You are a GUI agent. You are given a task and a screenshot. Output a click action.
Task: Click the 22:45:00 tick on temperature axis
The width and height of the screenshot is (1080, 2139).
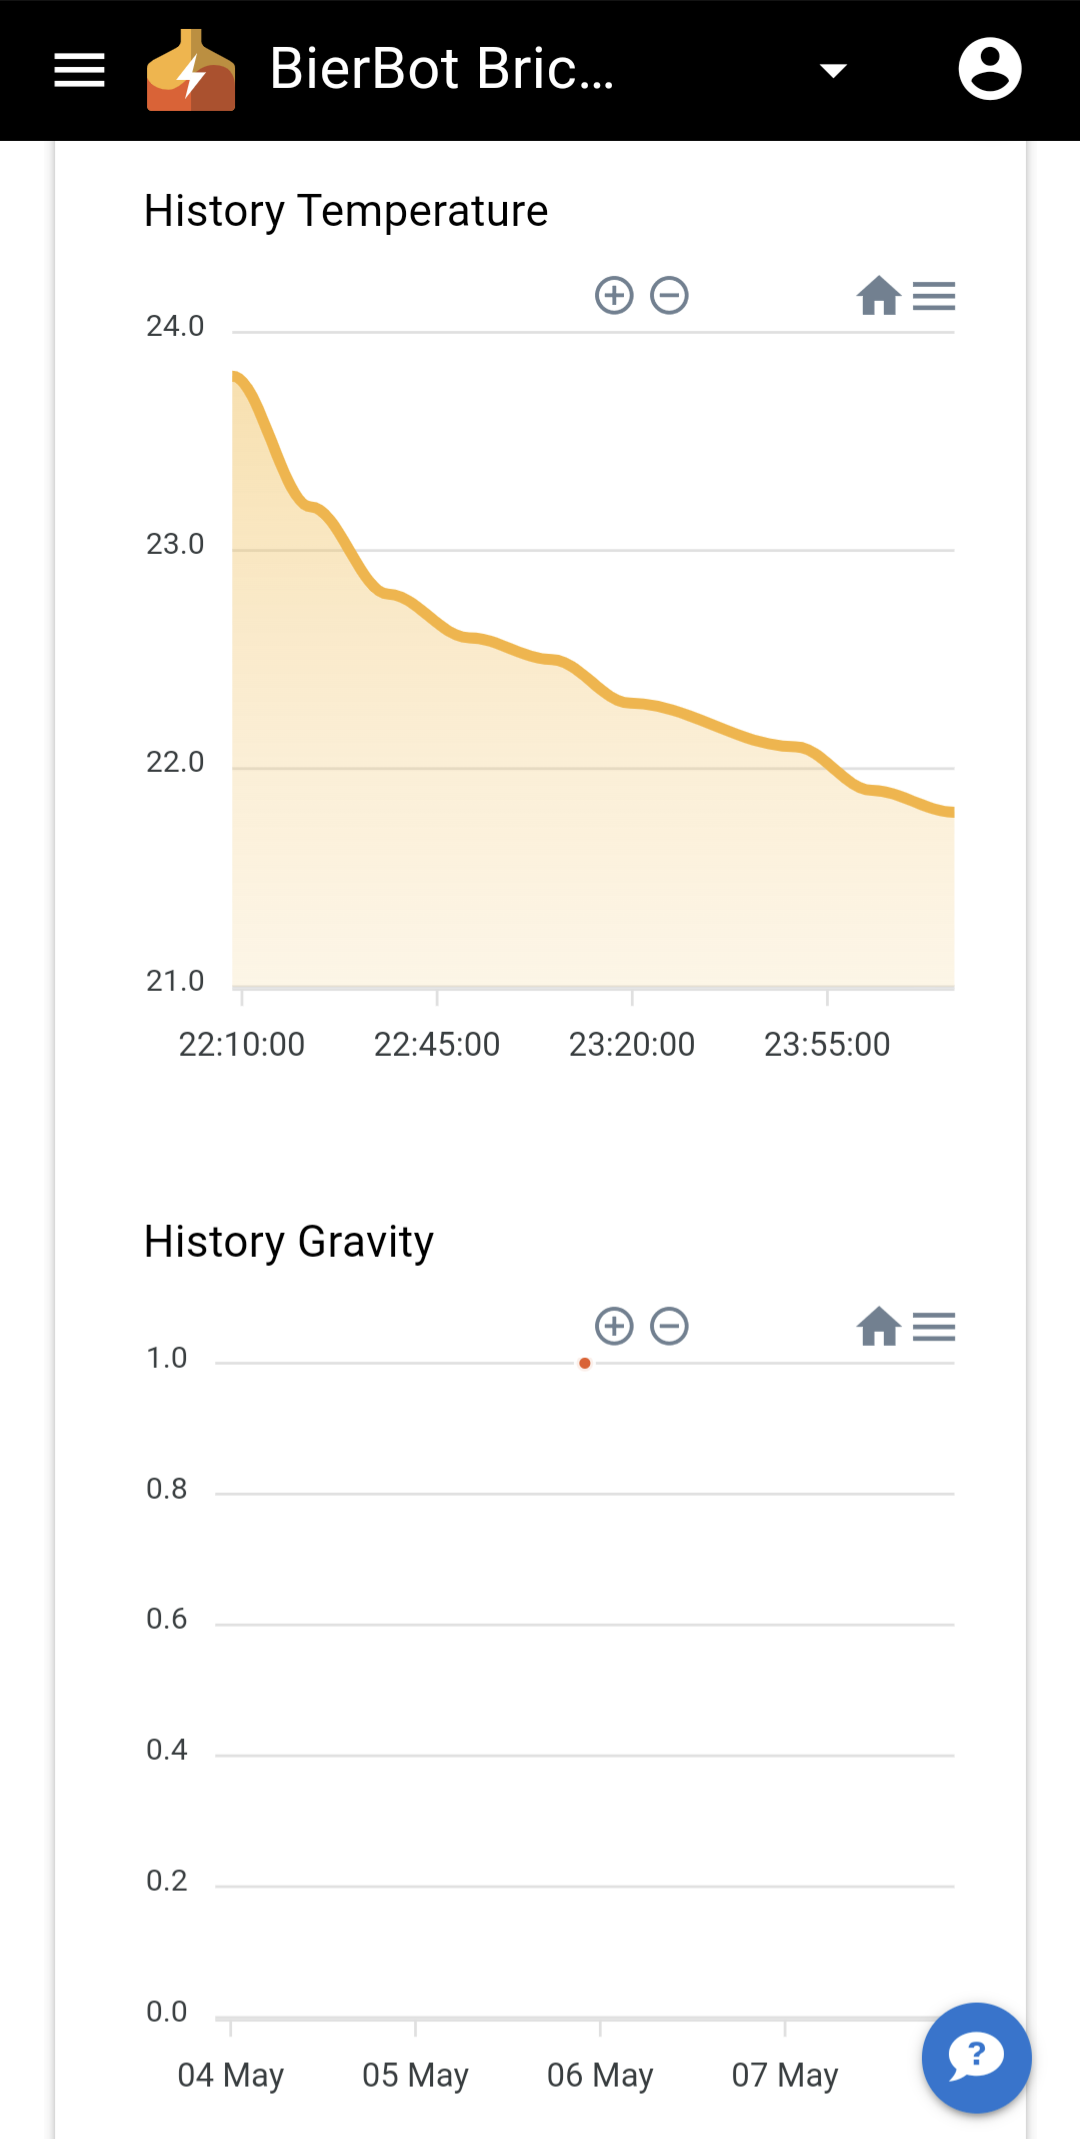[x=437, y=1044]
